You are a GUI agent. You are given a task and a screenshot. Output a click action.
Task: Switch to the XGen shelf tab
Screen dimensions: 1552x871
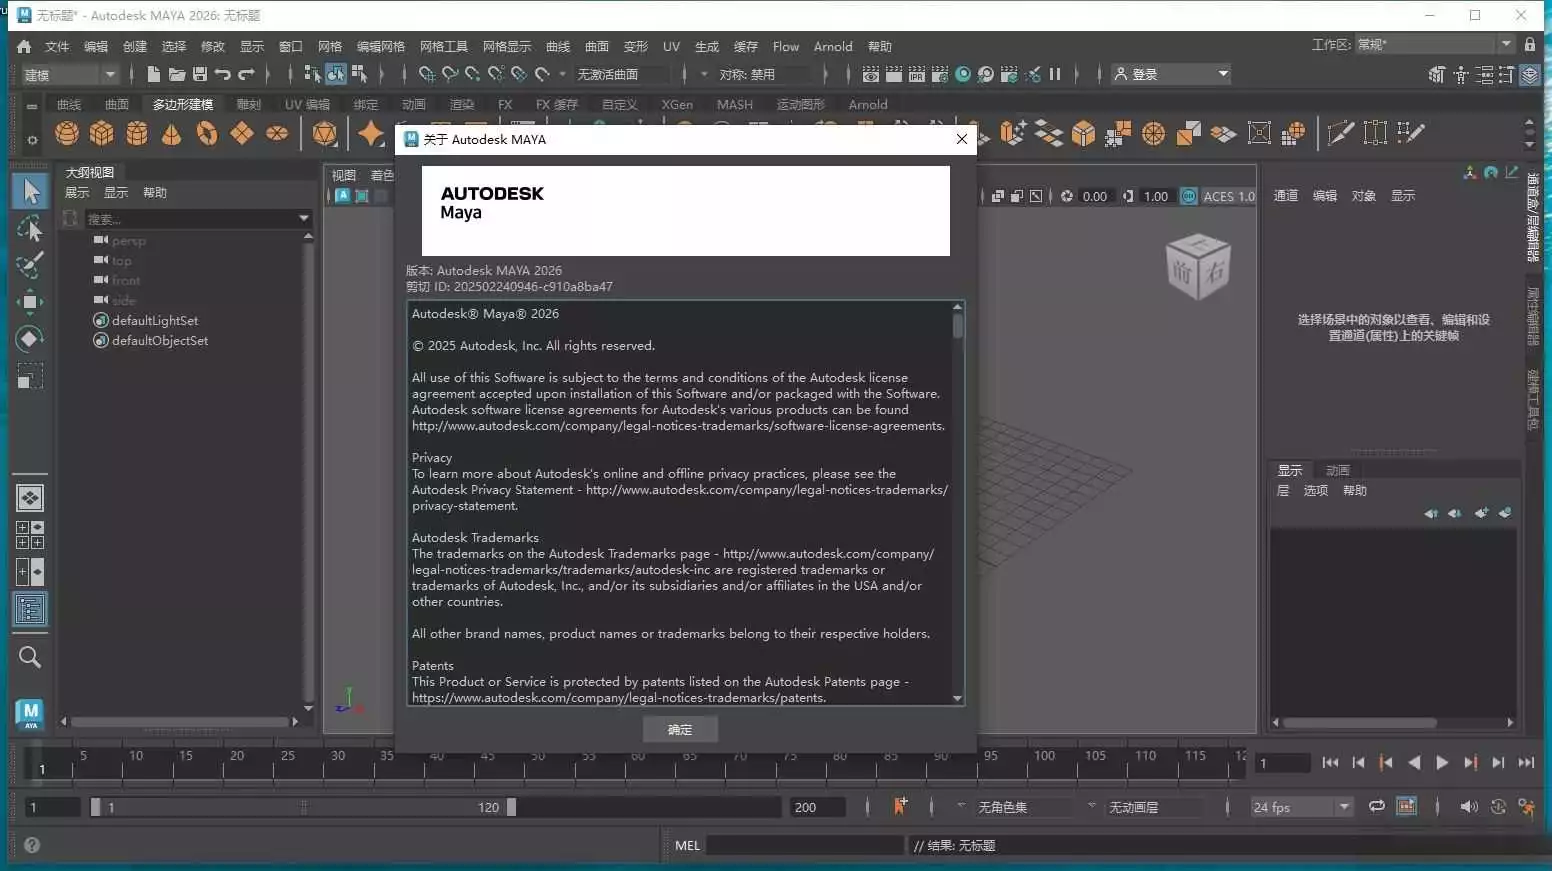677,104
